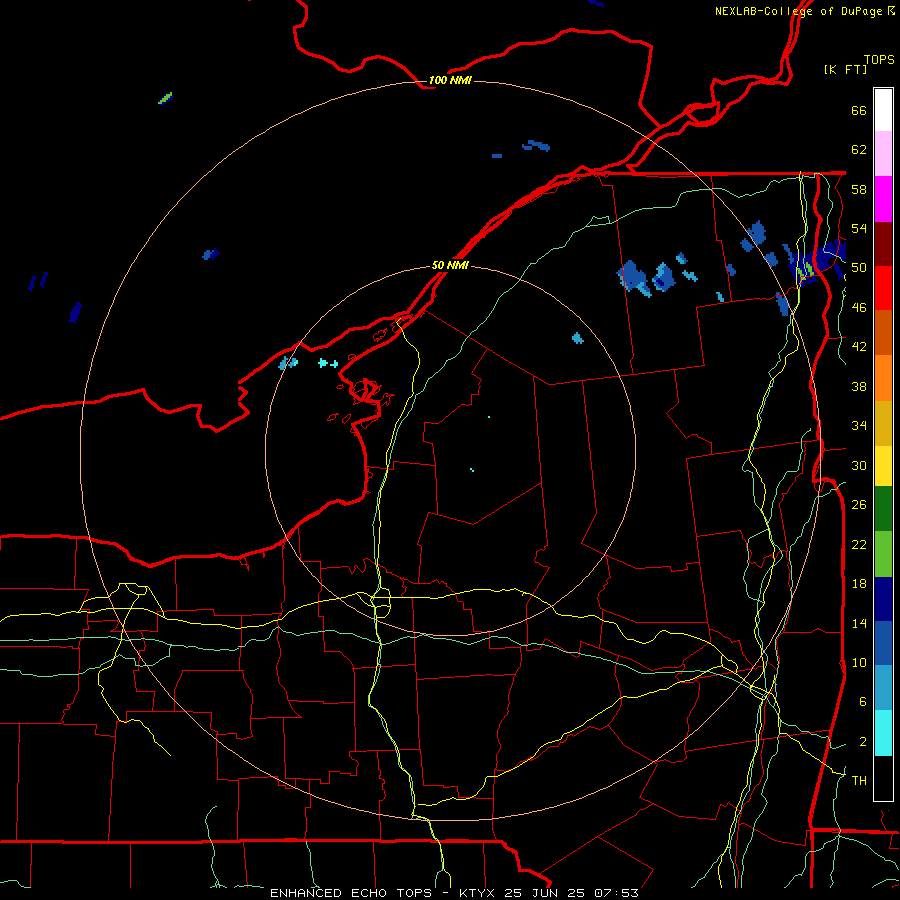Click the 30 legend value
The width and height of the screenshot is (900, 900).
click(x=859, y=465)
